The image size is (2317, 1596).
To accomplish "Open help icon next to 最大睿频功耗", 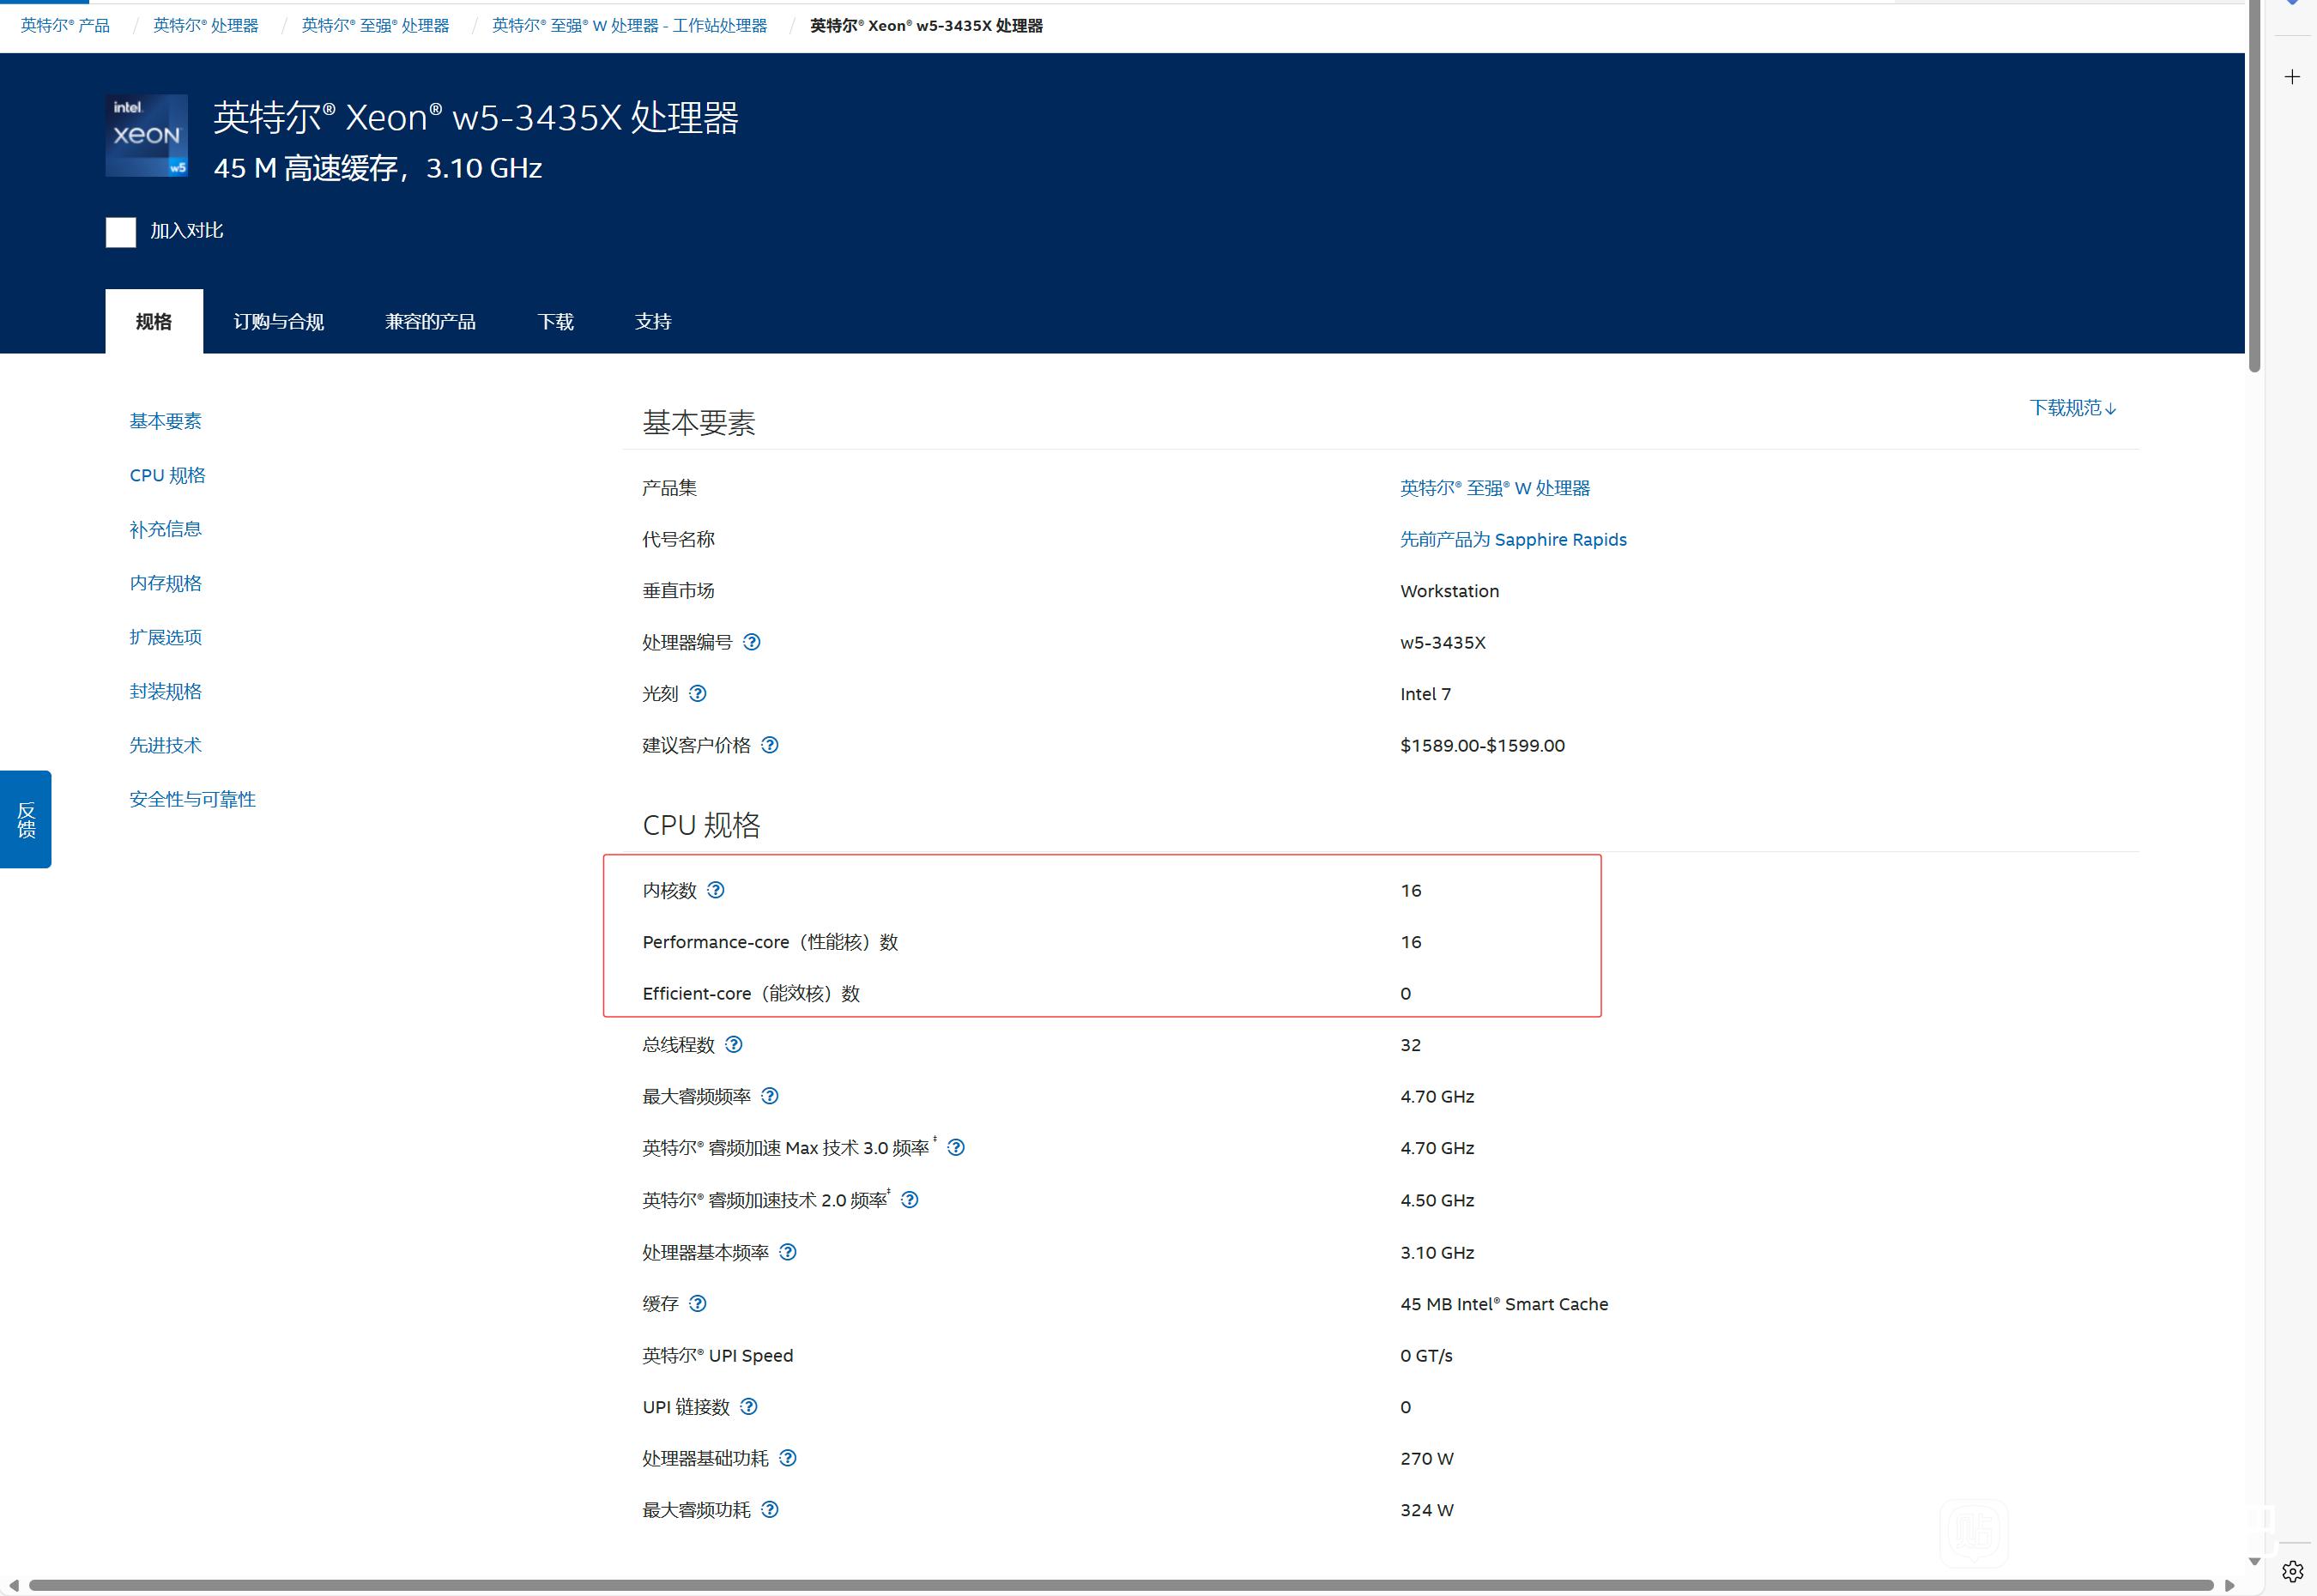I will tap(770, 1509).
